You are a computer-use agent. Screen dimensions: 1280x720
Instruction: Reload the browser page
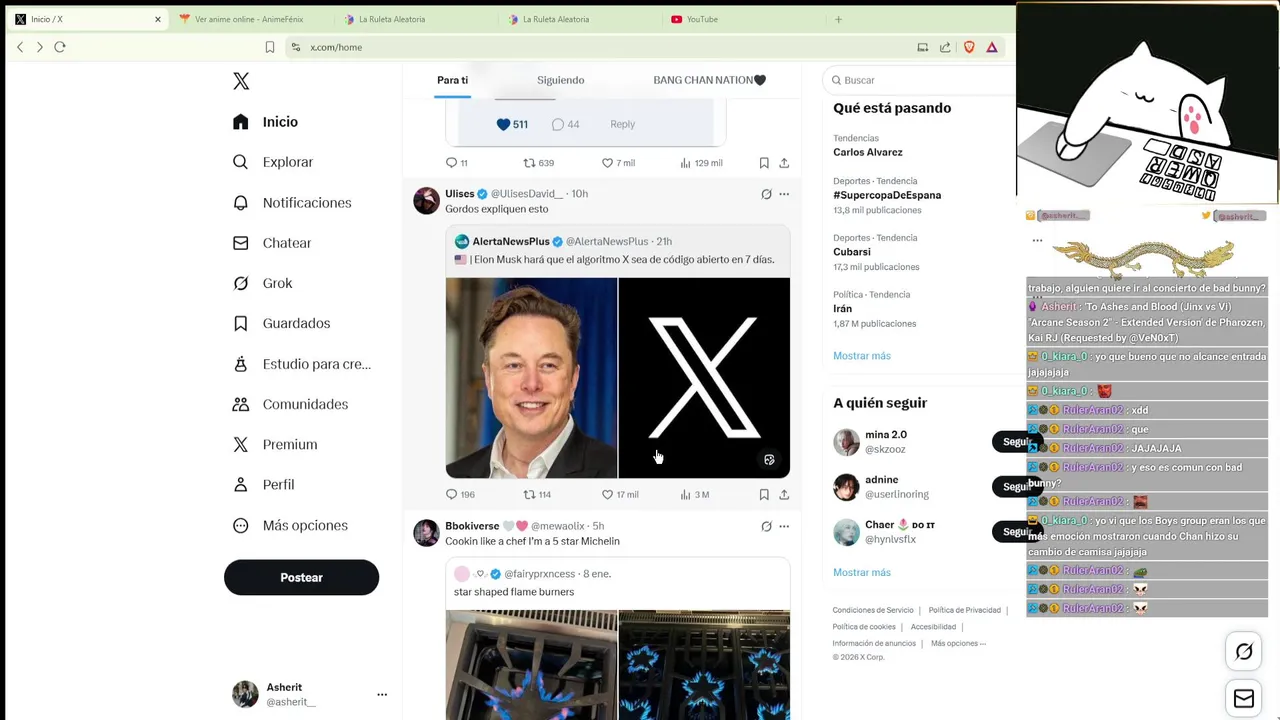point(60,47)
